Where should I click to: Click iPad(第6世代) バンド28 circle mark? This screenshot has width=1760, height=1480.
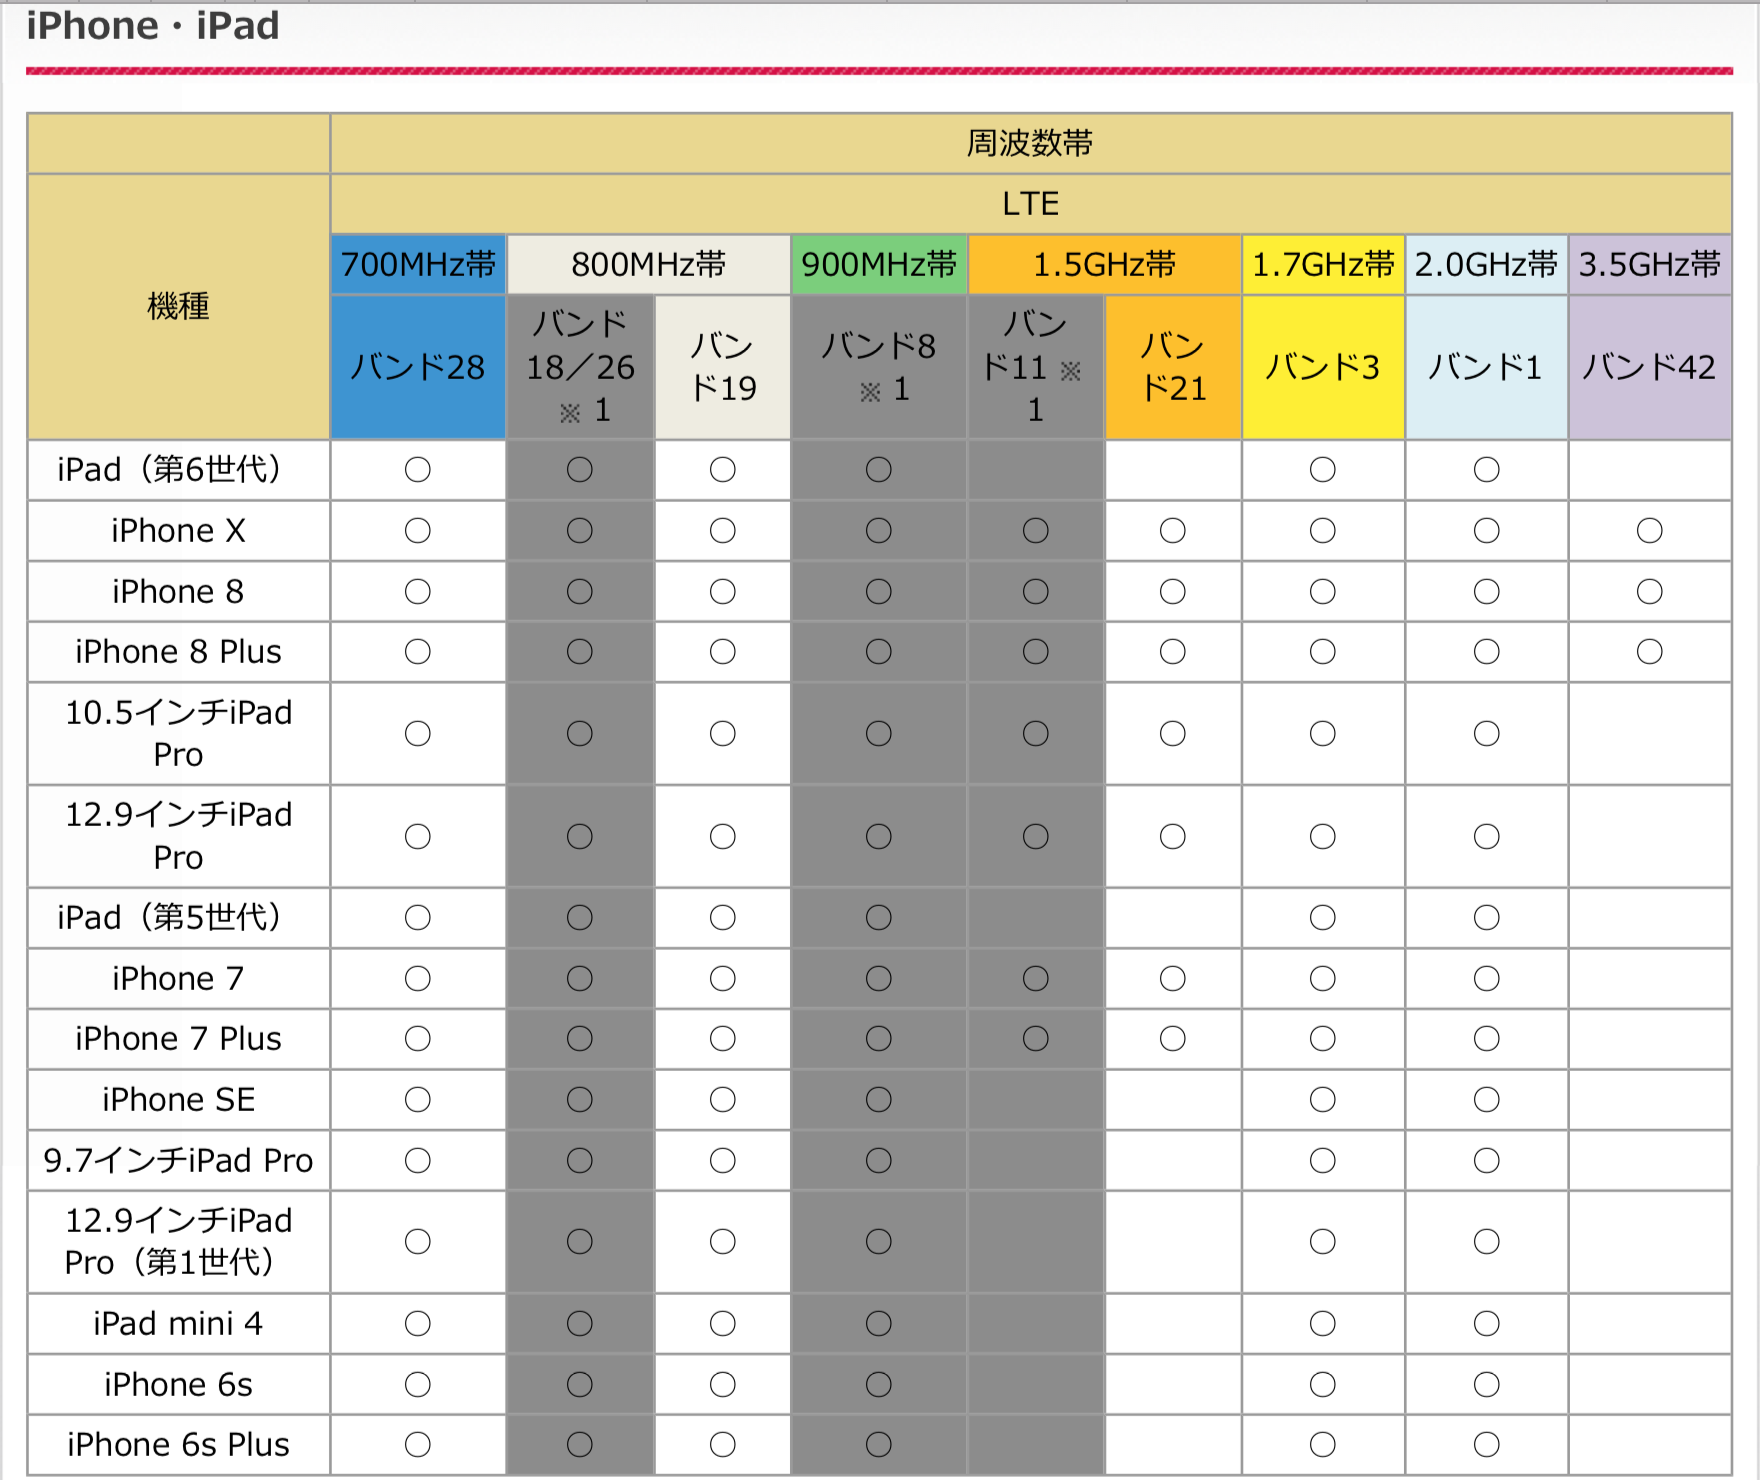click(418, 470)
